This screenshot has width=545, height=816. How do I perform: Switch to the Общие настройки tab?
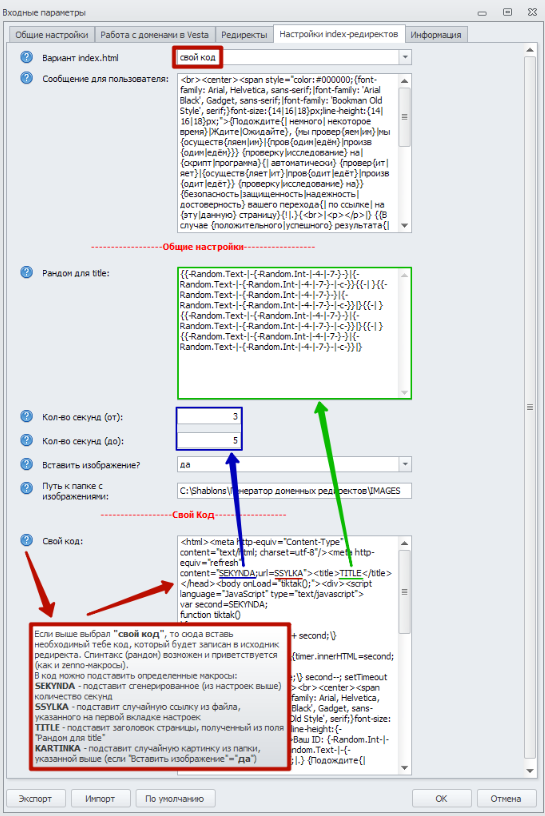click(52, 35)
